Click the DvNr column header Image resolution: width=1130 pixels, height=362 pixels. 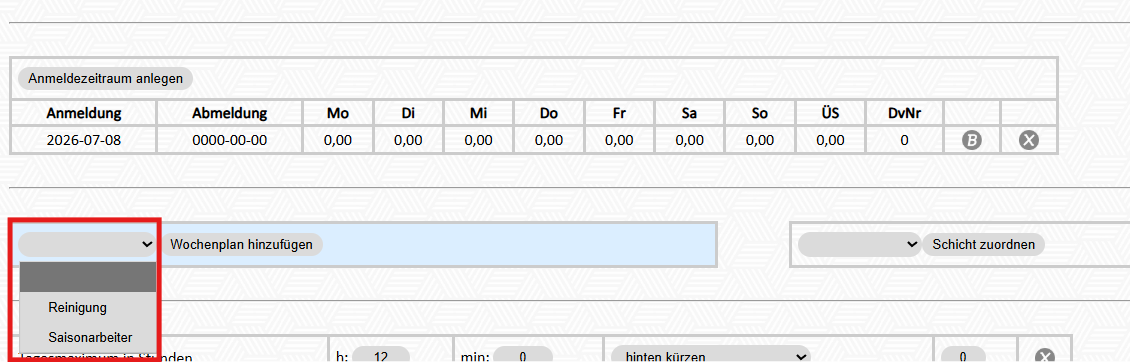[904, 113]
